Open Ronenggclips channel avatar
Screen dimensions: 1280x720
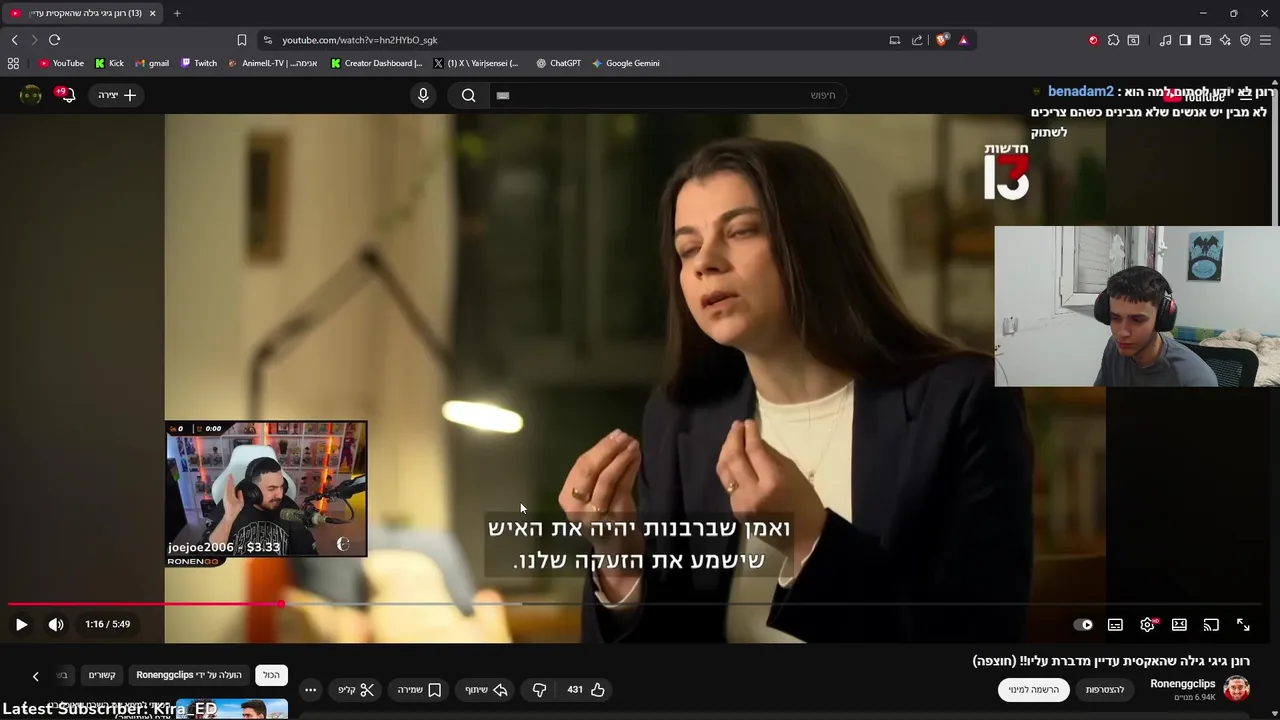(1237, 689)
